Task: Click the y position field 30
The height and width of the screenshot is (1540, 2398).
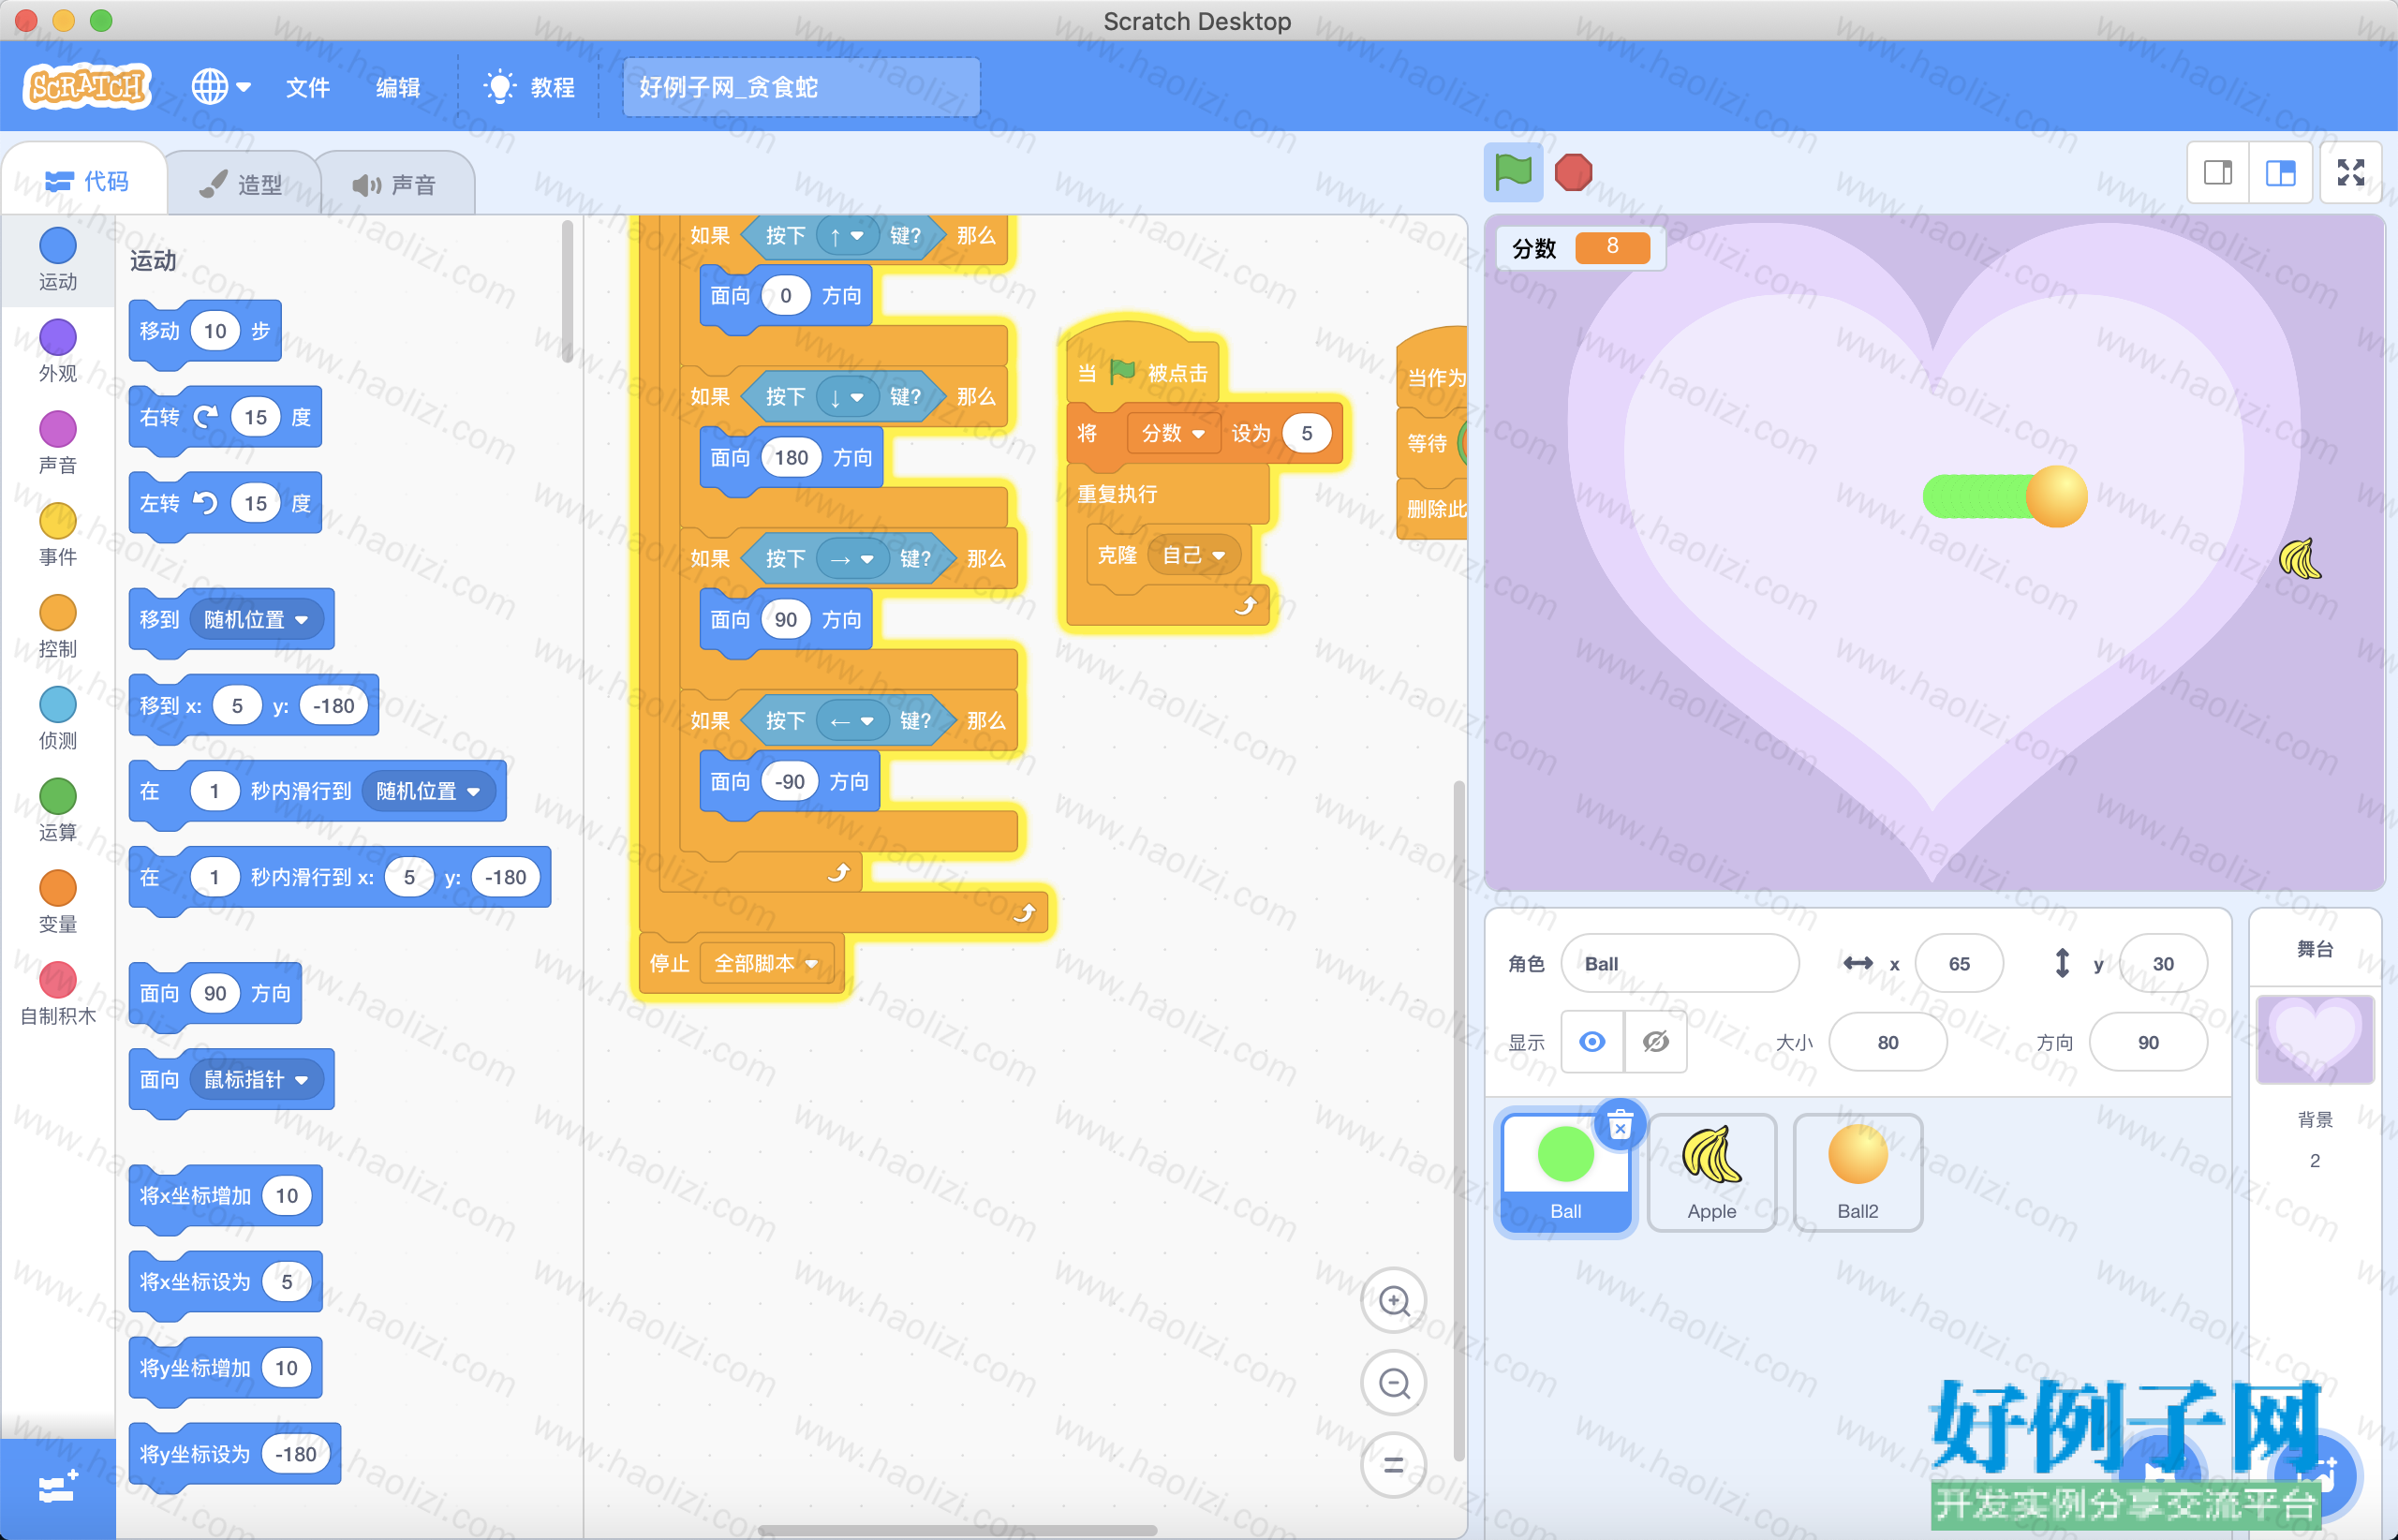Action: click(2163, 964)
